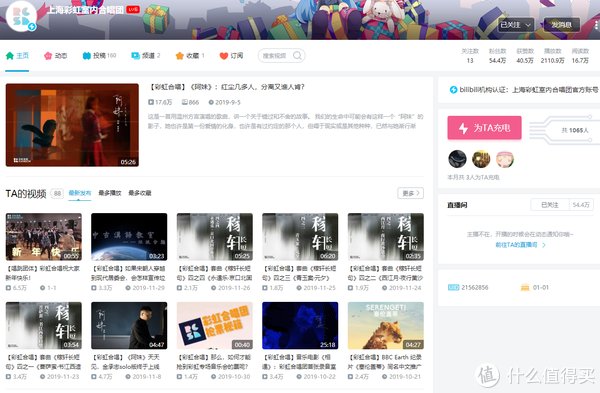Open the 频道 channels tab

[145, 55]
